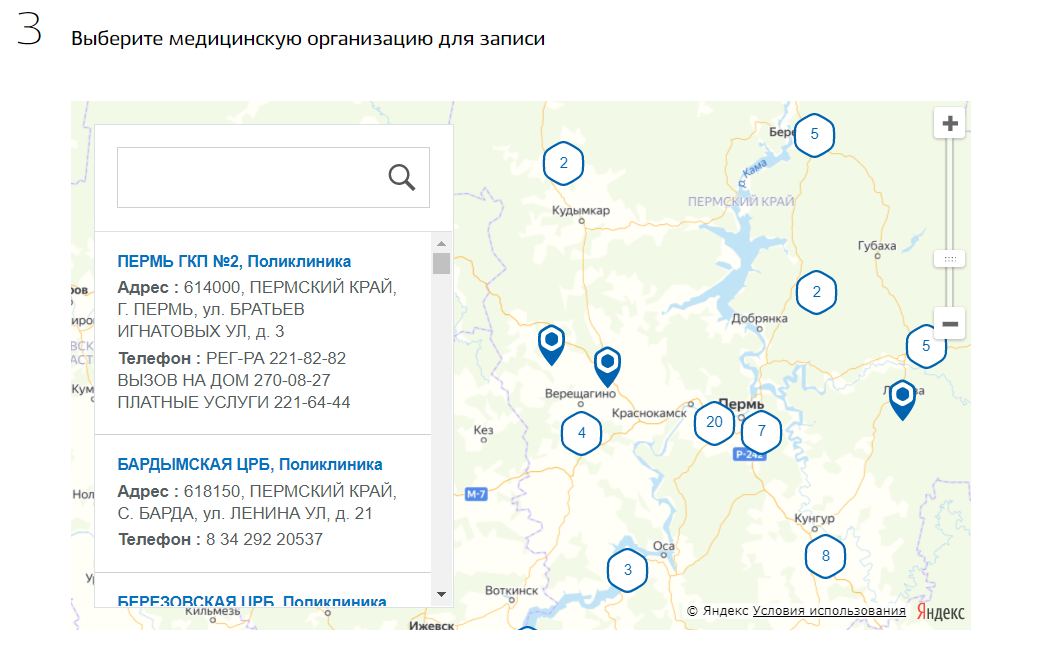Zoom in the map with plus button
This screenshot has width=1042, height=656.
coord(949,124)
